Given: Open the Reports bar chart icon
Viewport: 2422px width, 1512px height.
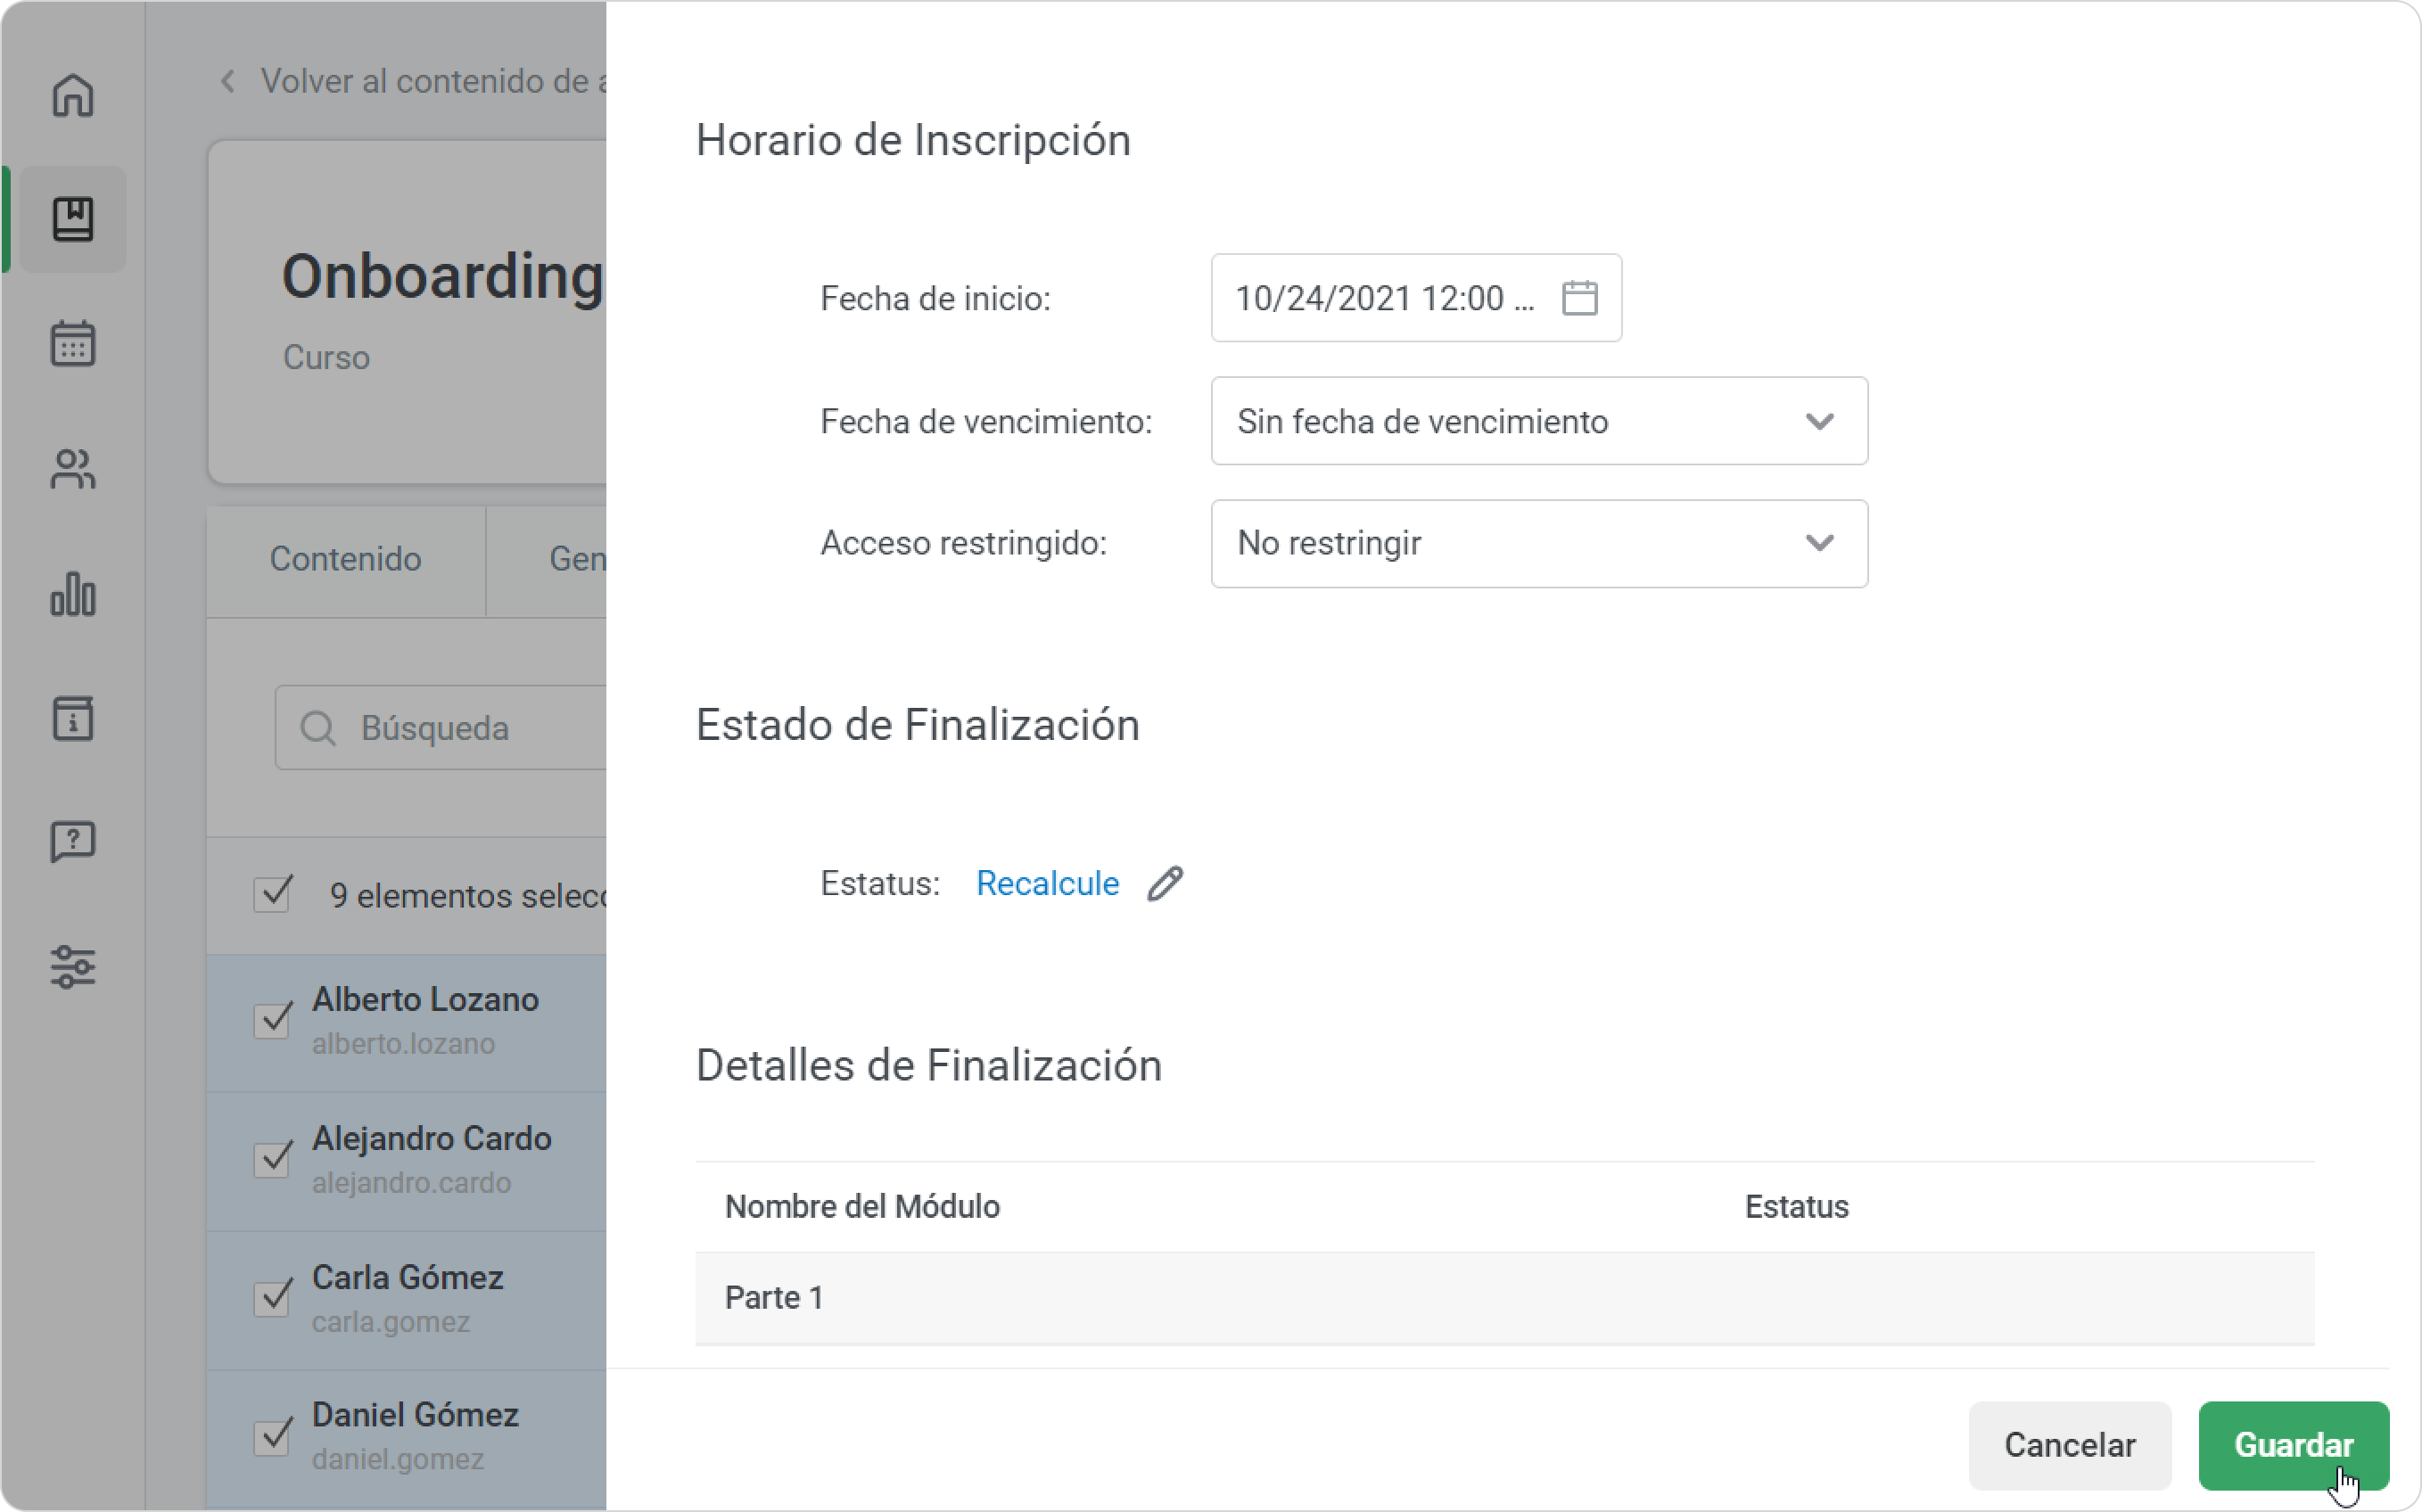Looking at the screenshot, I should 73,593.
